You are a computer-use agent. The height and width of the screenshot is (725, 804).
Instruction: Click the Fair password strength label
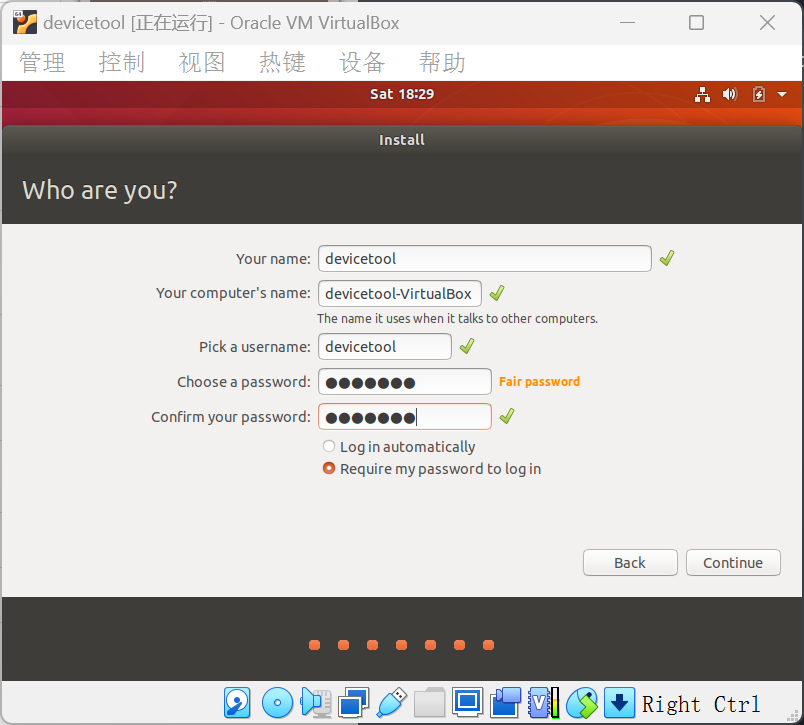[539, 381]
